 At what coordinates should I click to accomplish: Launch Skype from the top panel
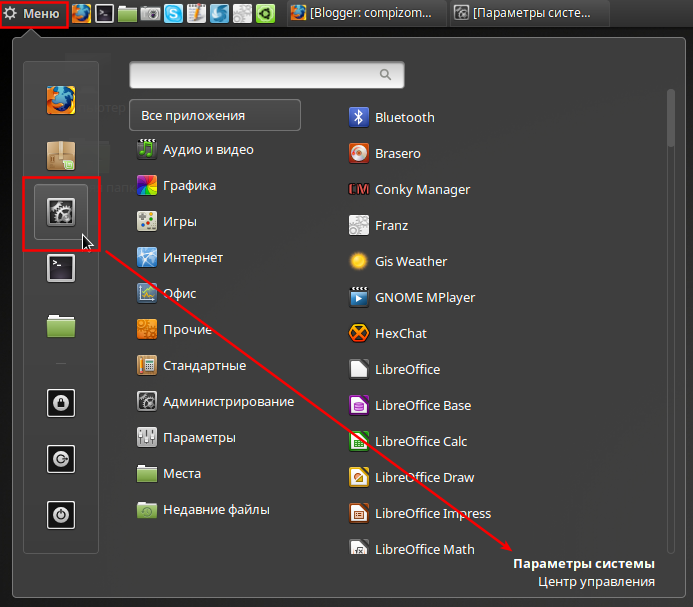tap(173, 13)
